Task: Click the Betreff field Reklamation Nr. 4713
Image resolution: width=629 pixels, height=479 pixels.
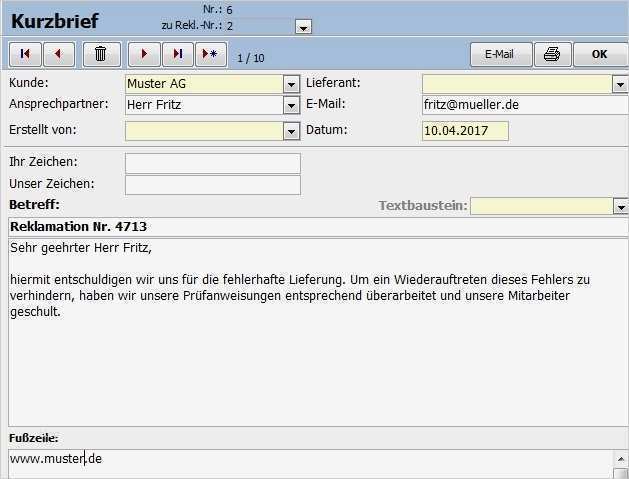Action: [318, 227]
